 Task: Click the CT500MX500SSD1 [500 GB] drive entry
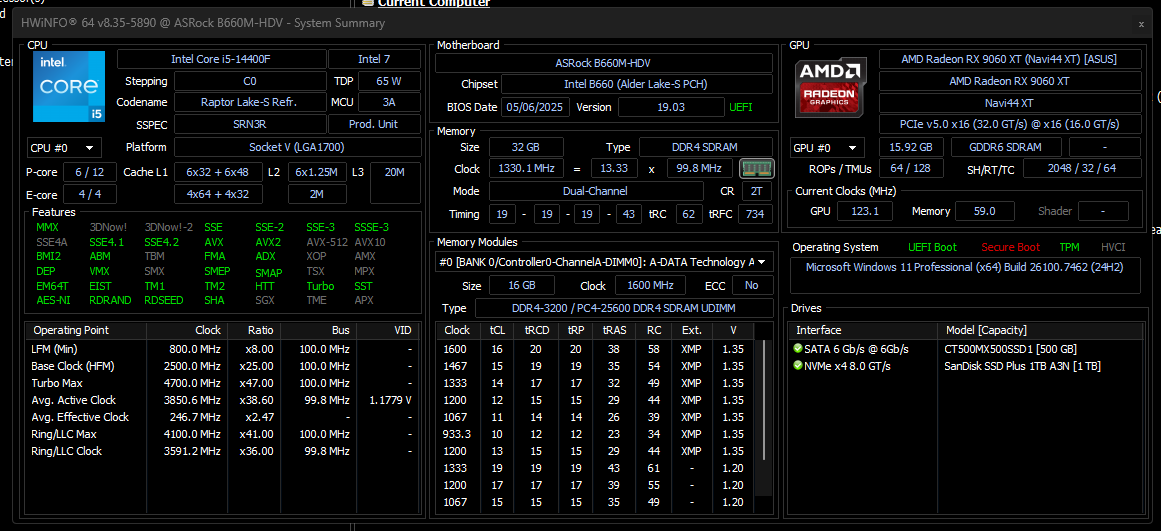coord(1011,349)
